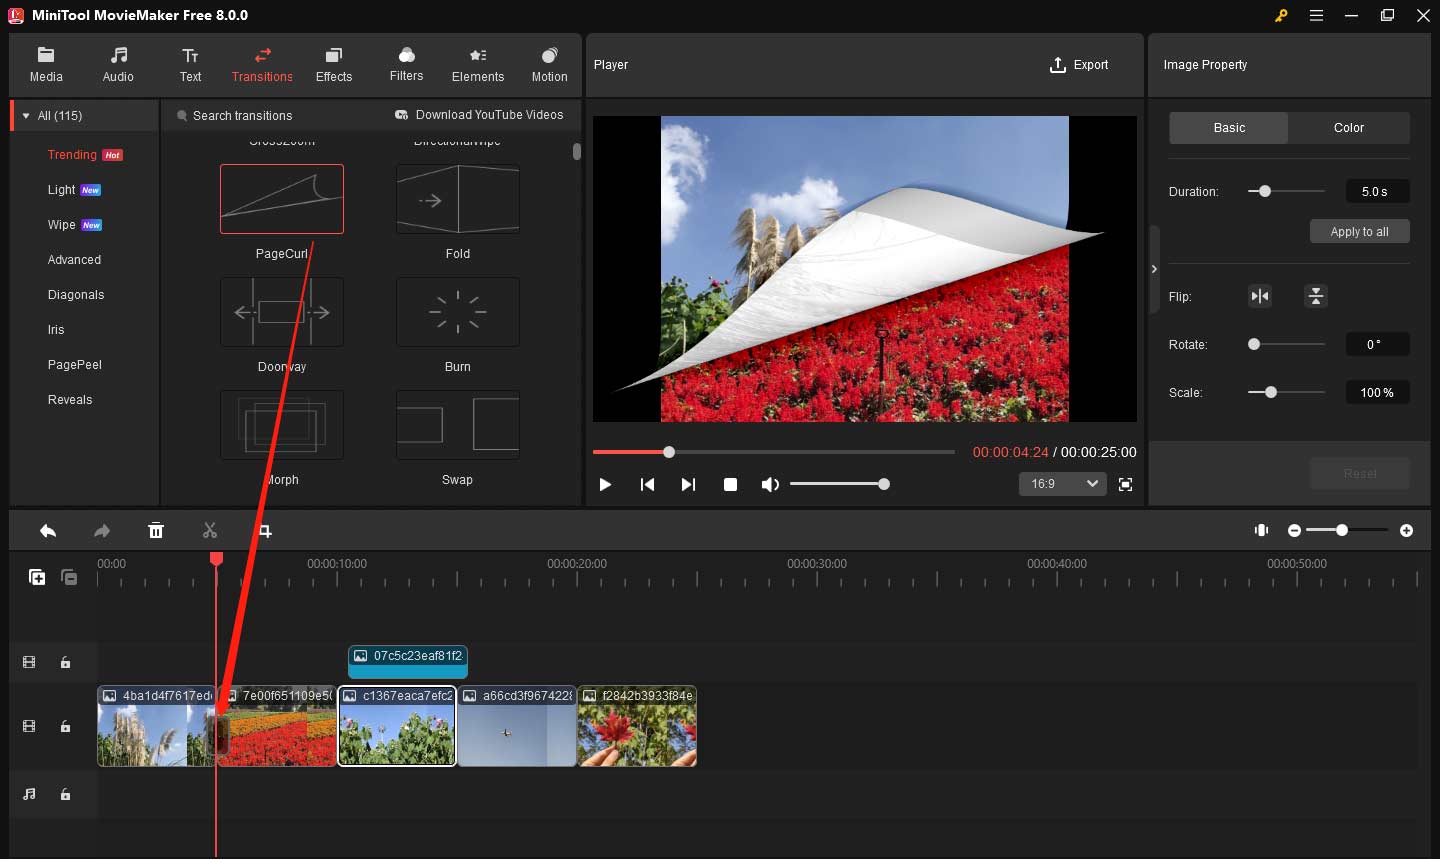This screenshot has width=1440, height=859.
Task: Open the Effects panel
Action: 333,64
